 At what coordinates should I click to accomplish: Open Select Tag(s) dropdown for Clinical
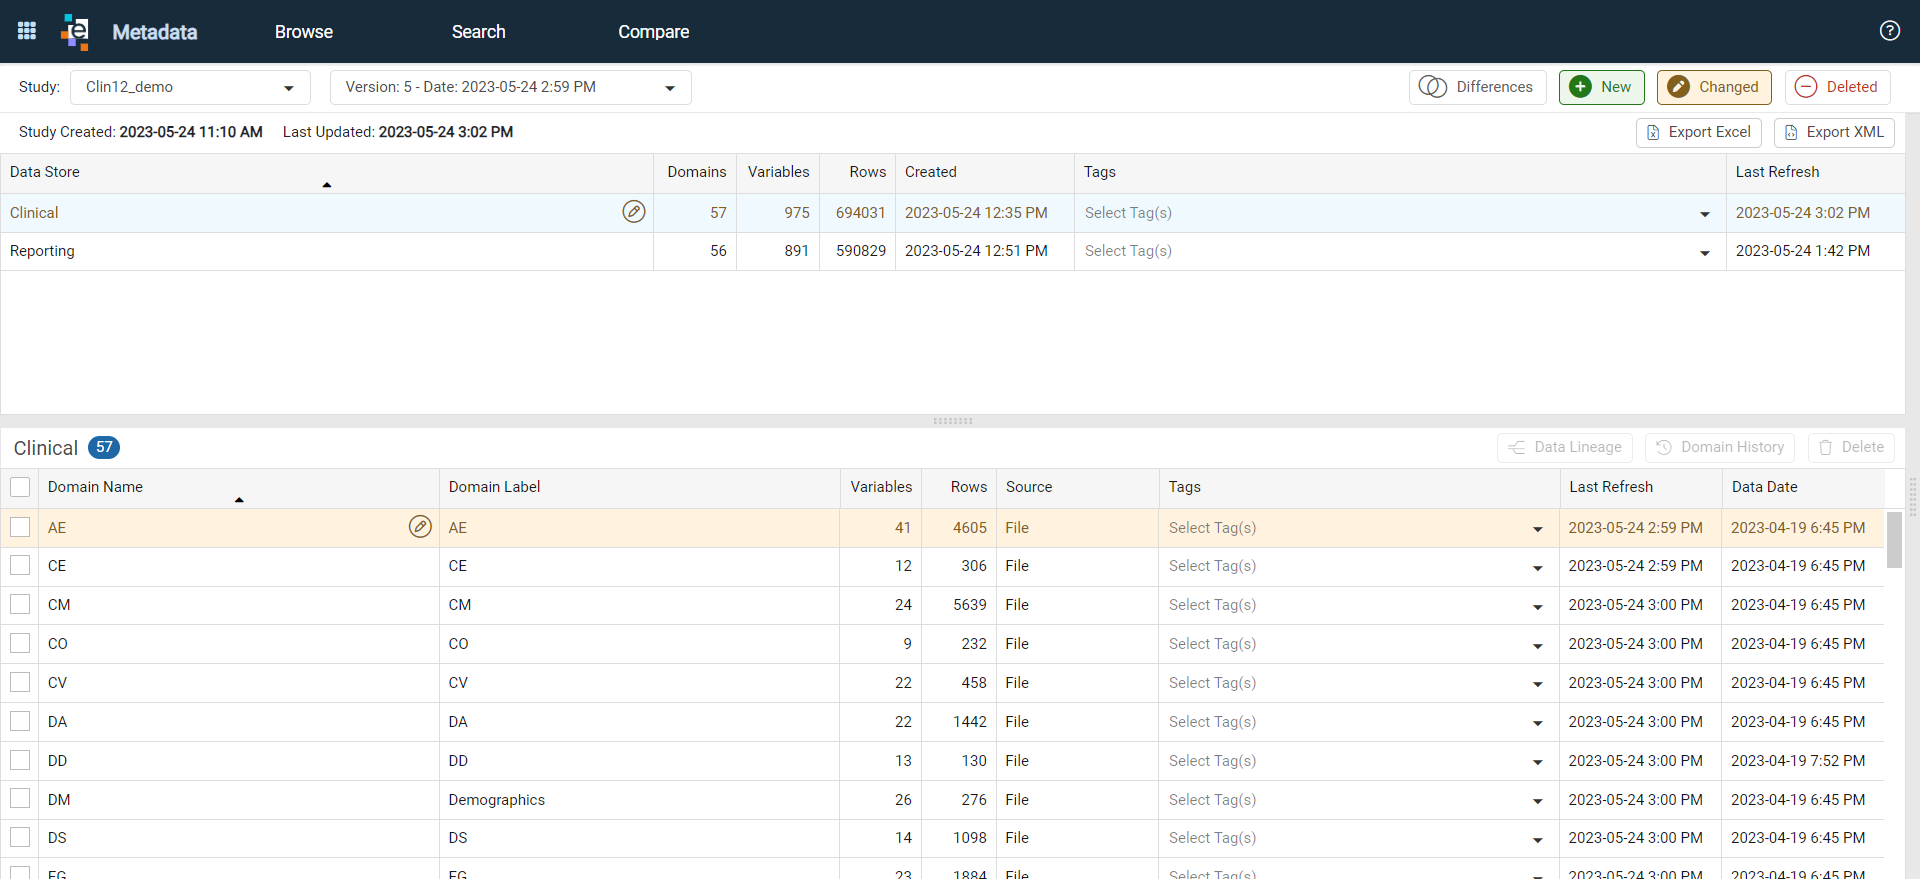[1398, 213]
